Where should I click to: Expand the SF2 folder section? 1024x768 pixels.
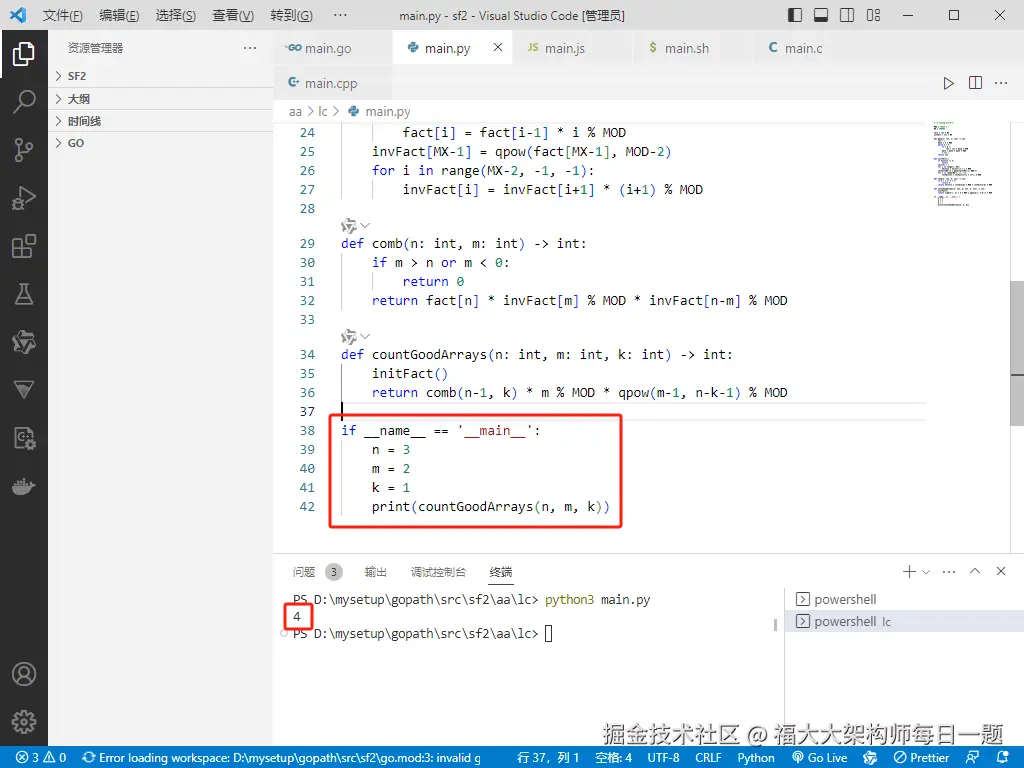(x=161, y=76)
